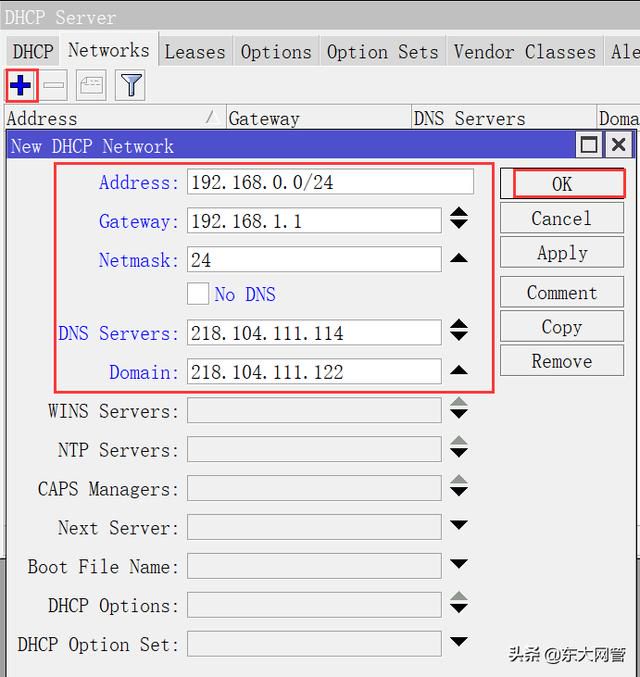Expand the NTP Servers arrow control
The width and height of the screenshot is (640, 677).
click(459, 447)
